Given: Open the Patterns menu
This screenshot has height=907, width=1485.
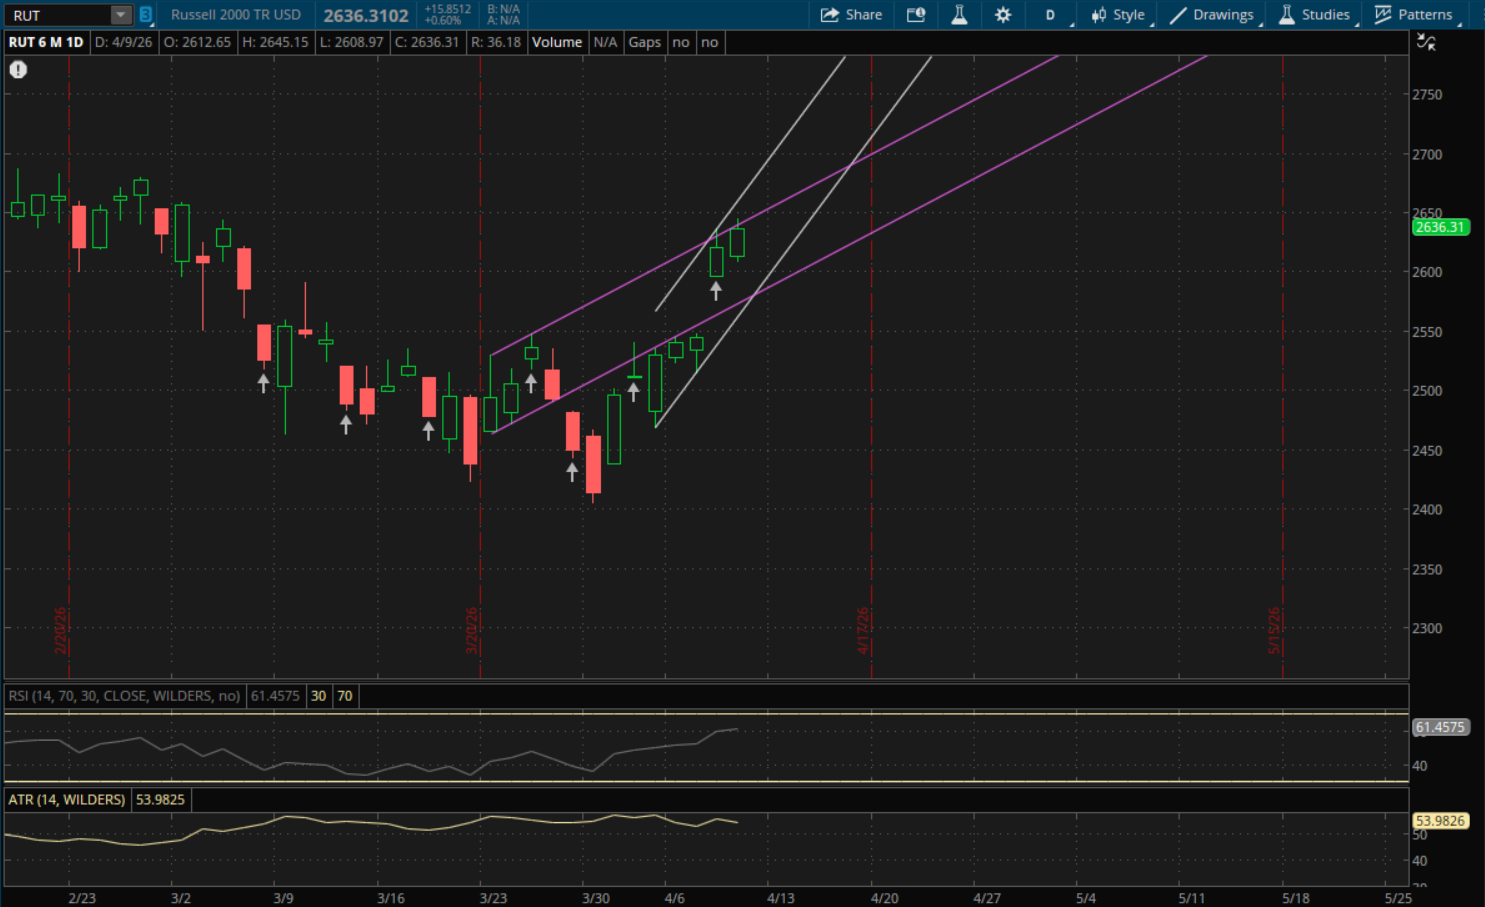Looking at the screenshot, I should point(1414,15).
